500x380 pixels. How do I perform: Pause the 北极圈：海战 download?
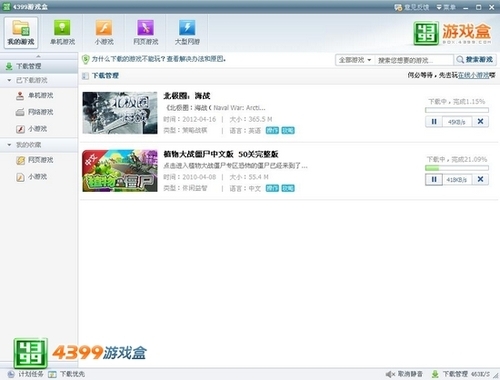[434, 122]
